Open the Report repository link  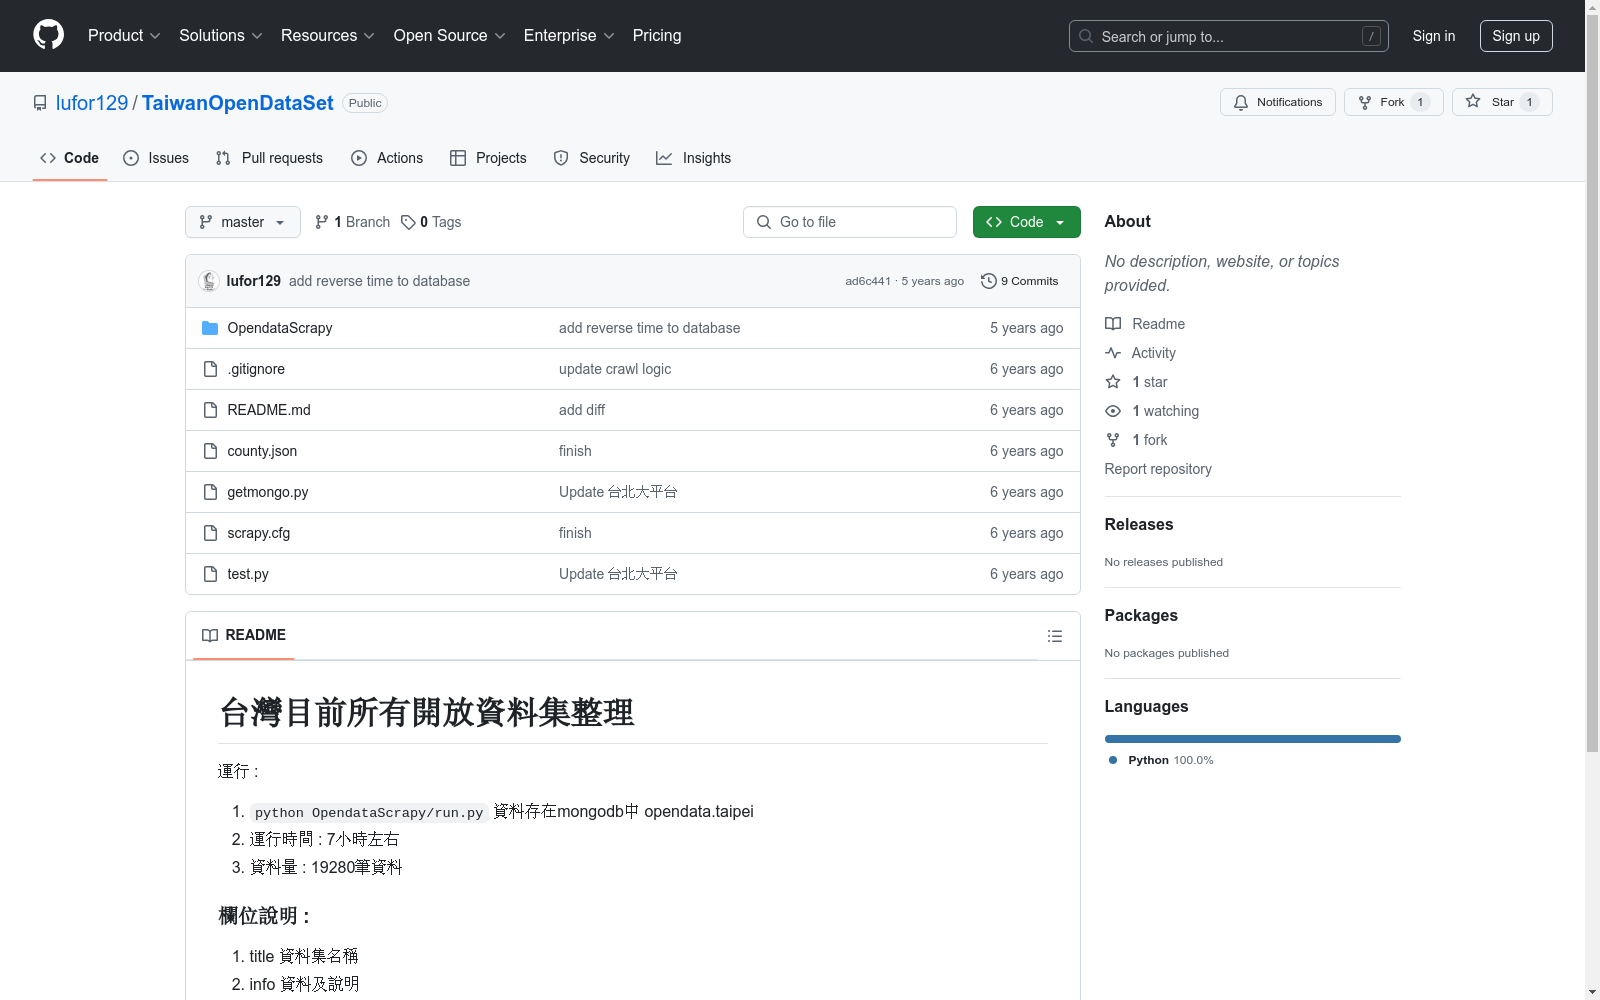coord(1158,469)
